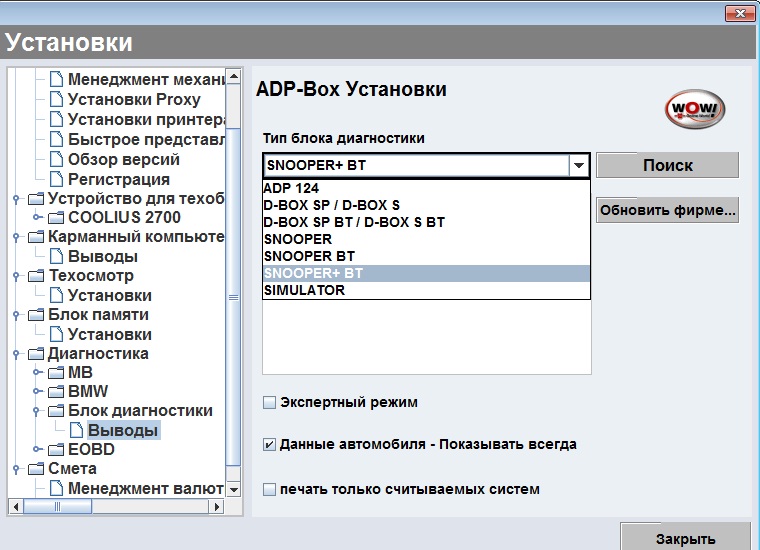The image size is (760, 550).
Task: Enable the Экспертный режим checkbox
Action: pyautogui.click(x=269, y=402)
